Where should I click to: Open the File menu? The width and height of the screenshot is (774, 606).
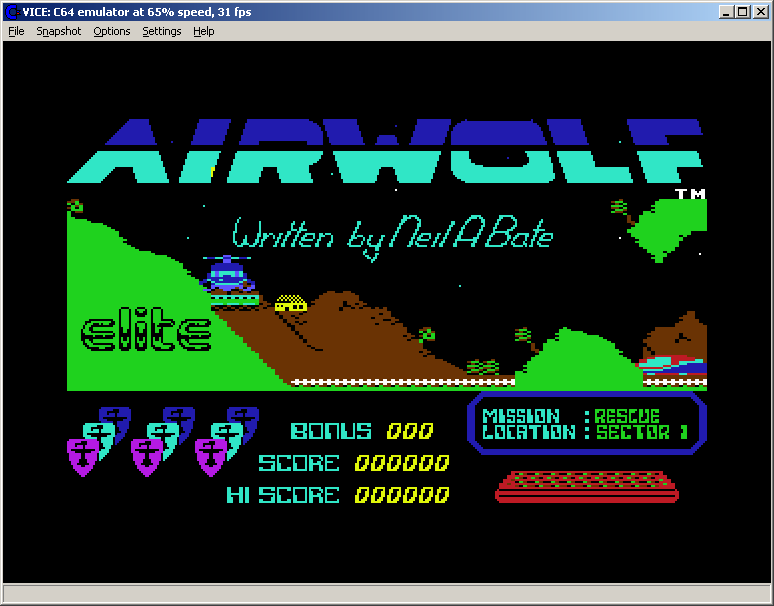[x=16, y=31]
